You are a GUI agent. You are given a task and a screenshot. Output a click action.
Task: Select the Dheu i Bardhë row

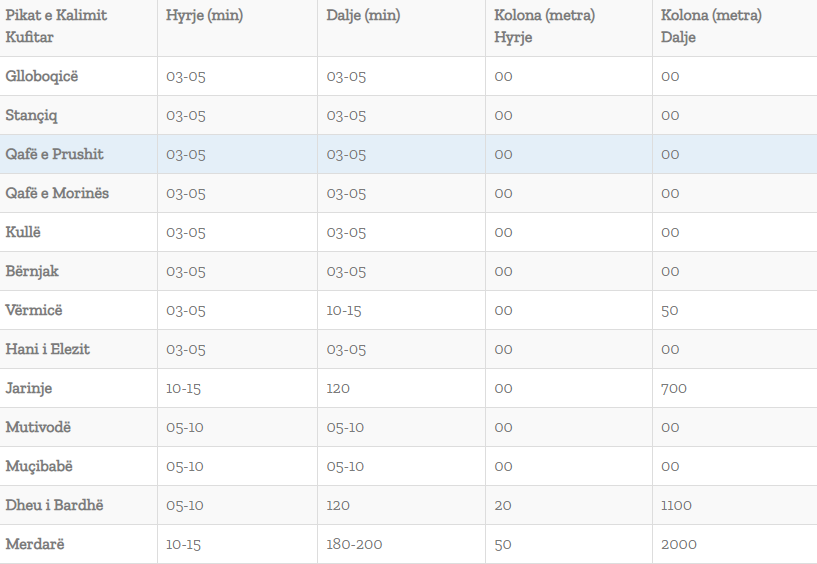[54, 505]
